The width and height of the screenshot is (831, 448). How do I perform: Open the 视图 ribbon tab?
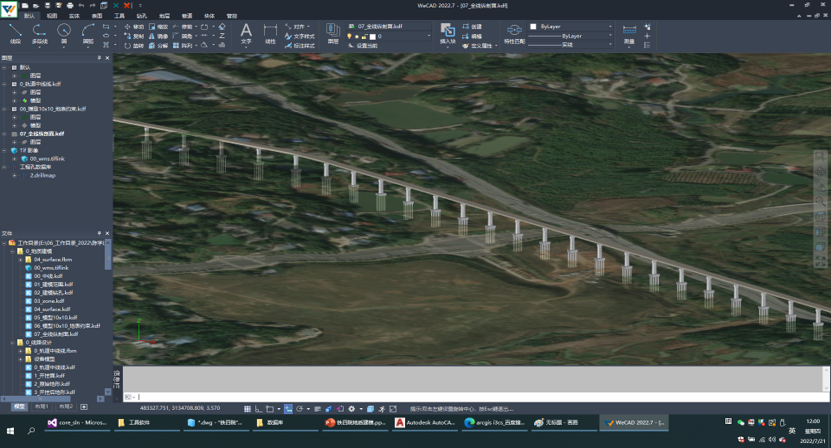coord(52,16)
